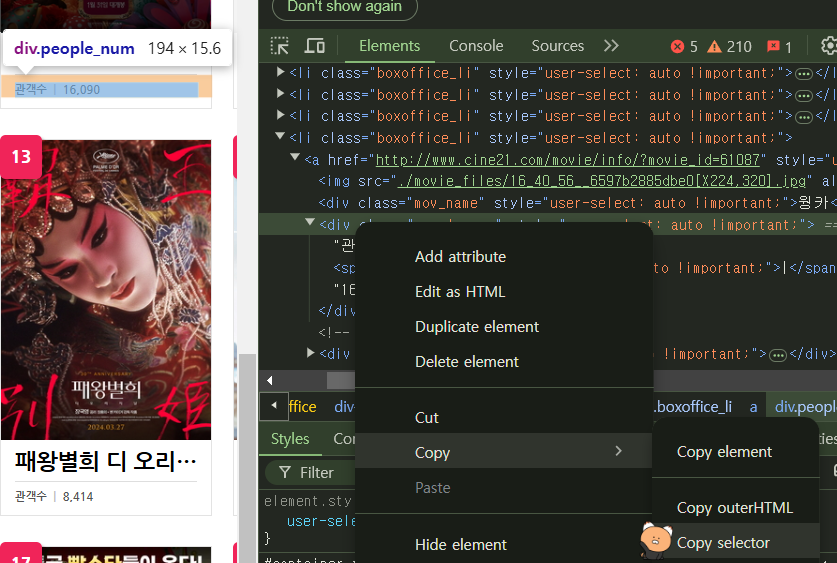Switch to the Console tab

[x=476, y=46]
